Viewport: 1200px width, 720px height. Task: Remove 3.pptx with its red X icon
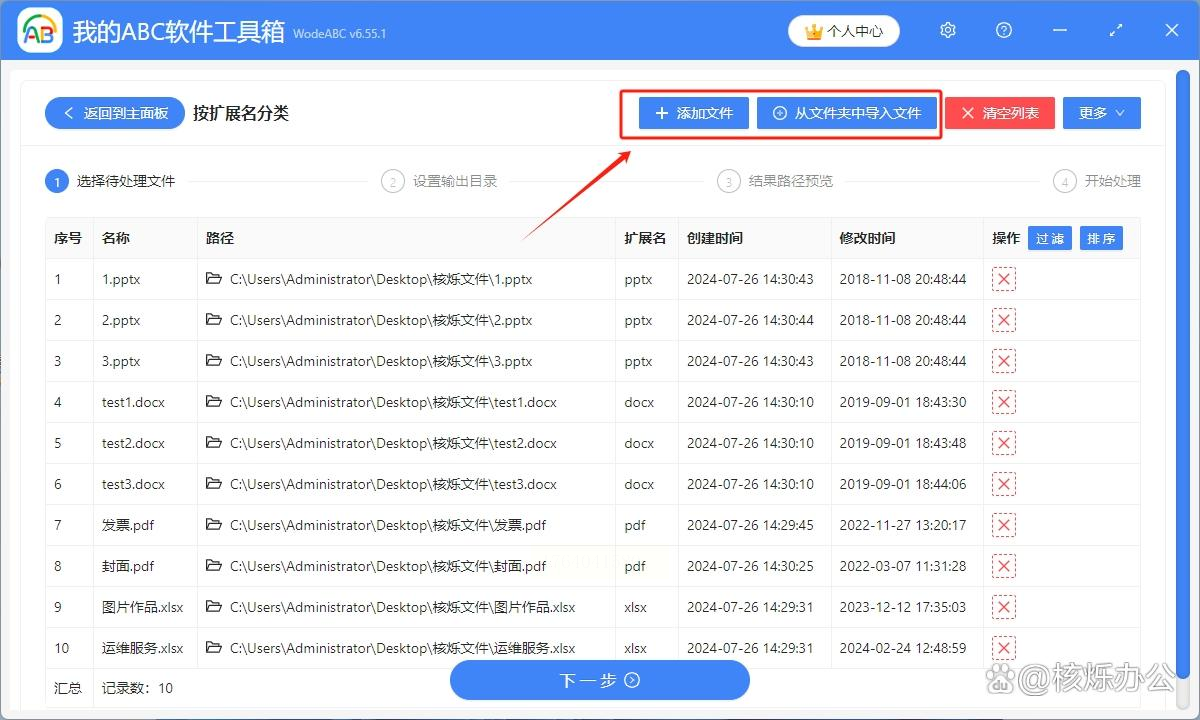[1004, 361]
